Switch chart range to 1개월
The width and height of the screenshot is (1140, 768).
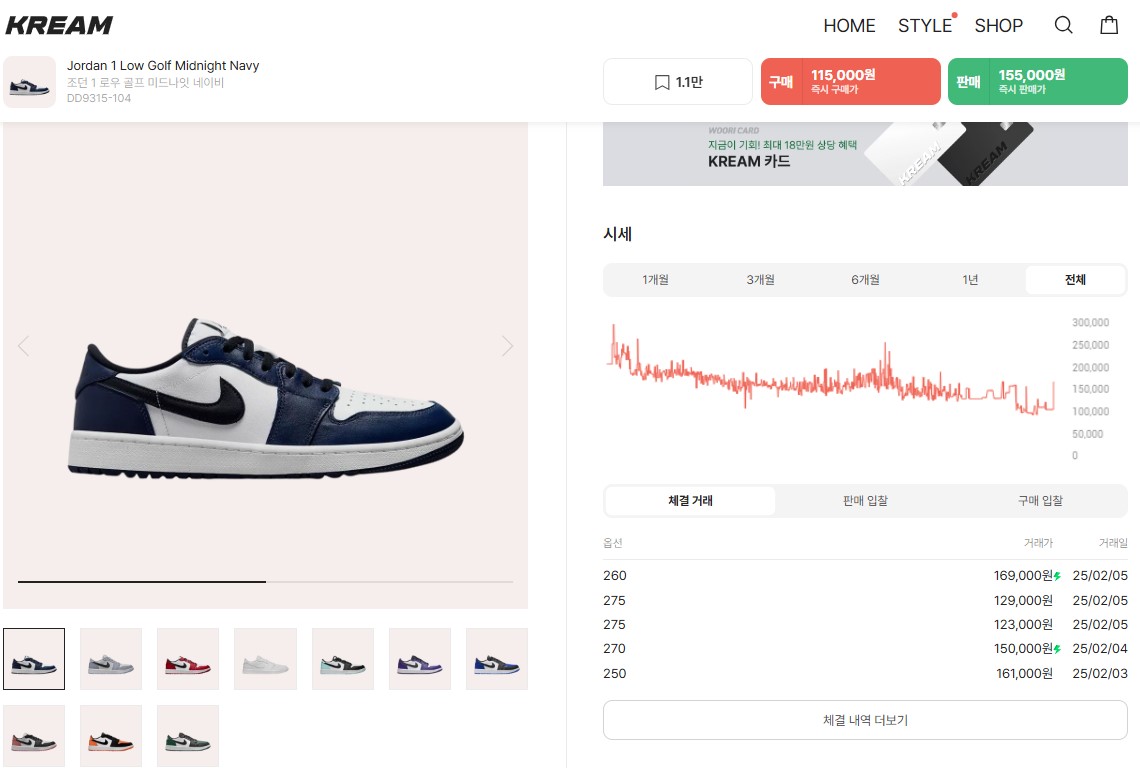point(655,279)
